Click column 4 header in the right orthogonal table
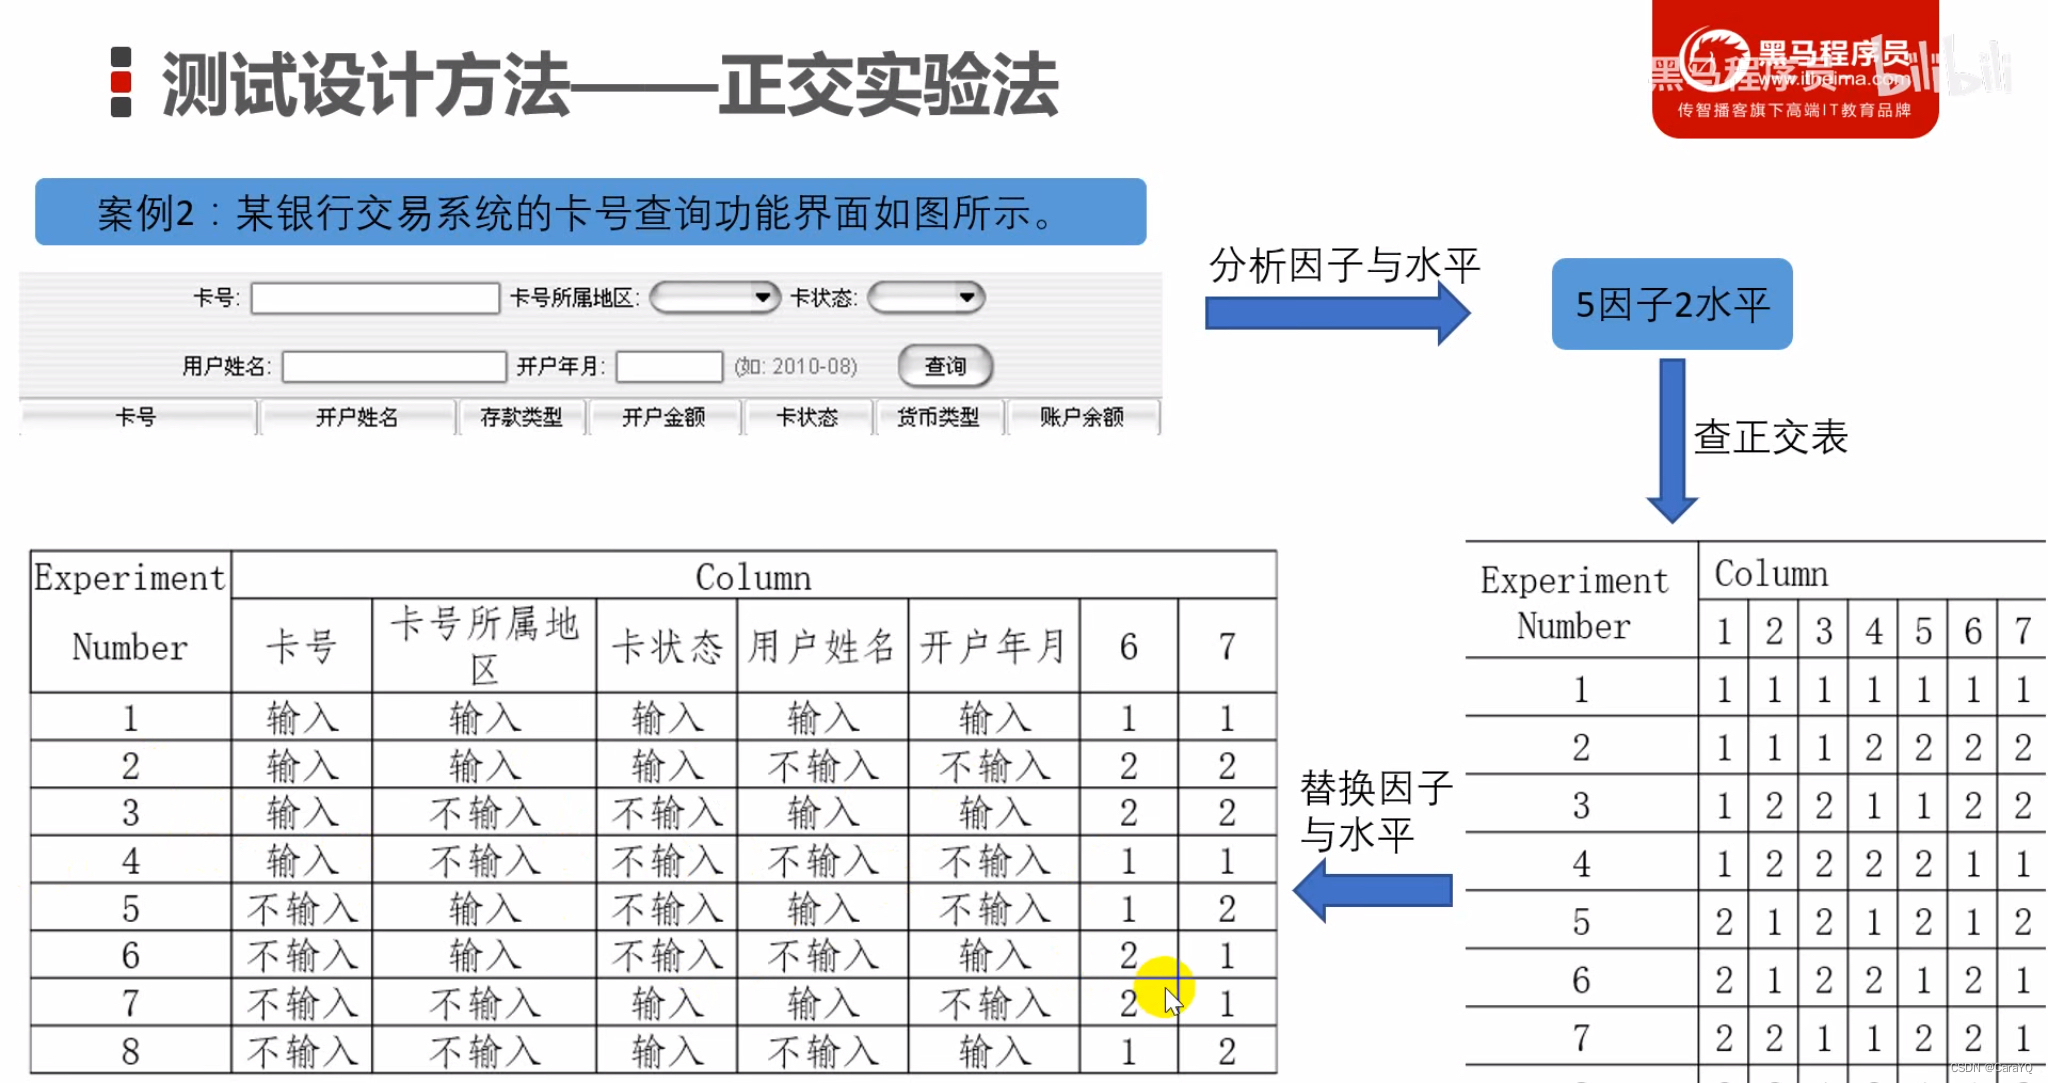The image size is (2048, 1083). pos(1873,631)
